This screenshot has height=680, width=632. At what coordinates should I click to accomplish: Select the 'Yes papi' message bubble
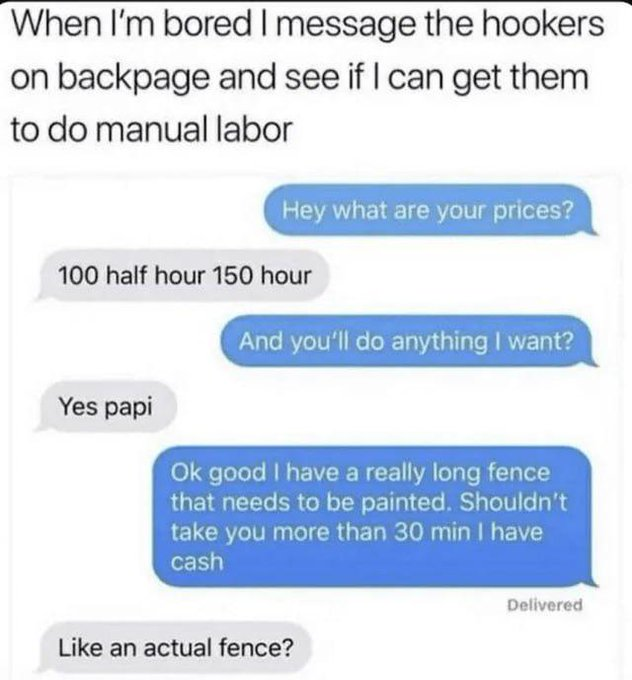coord(105,406)
